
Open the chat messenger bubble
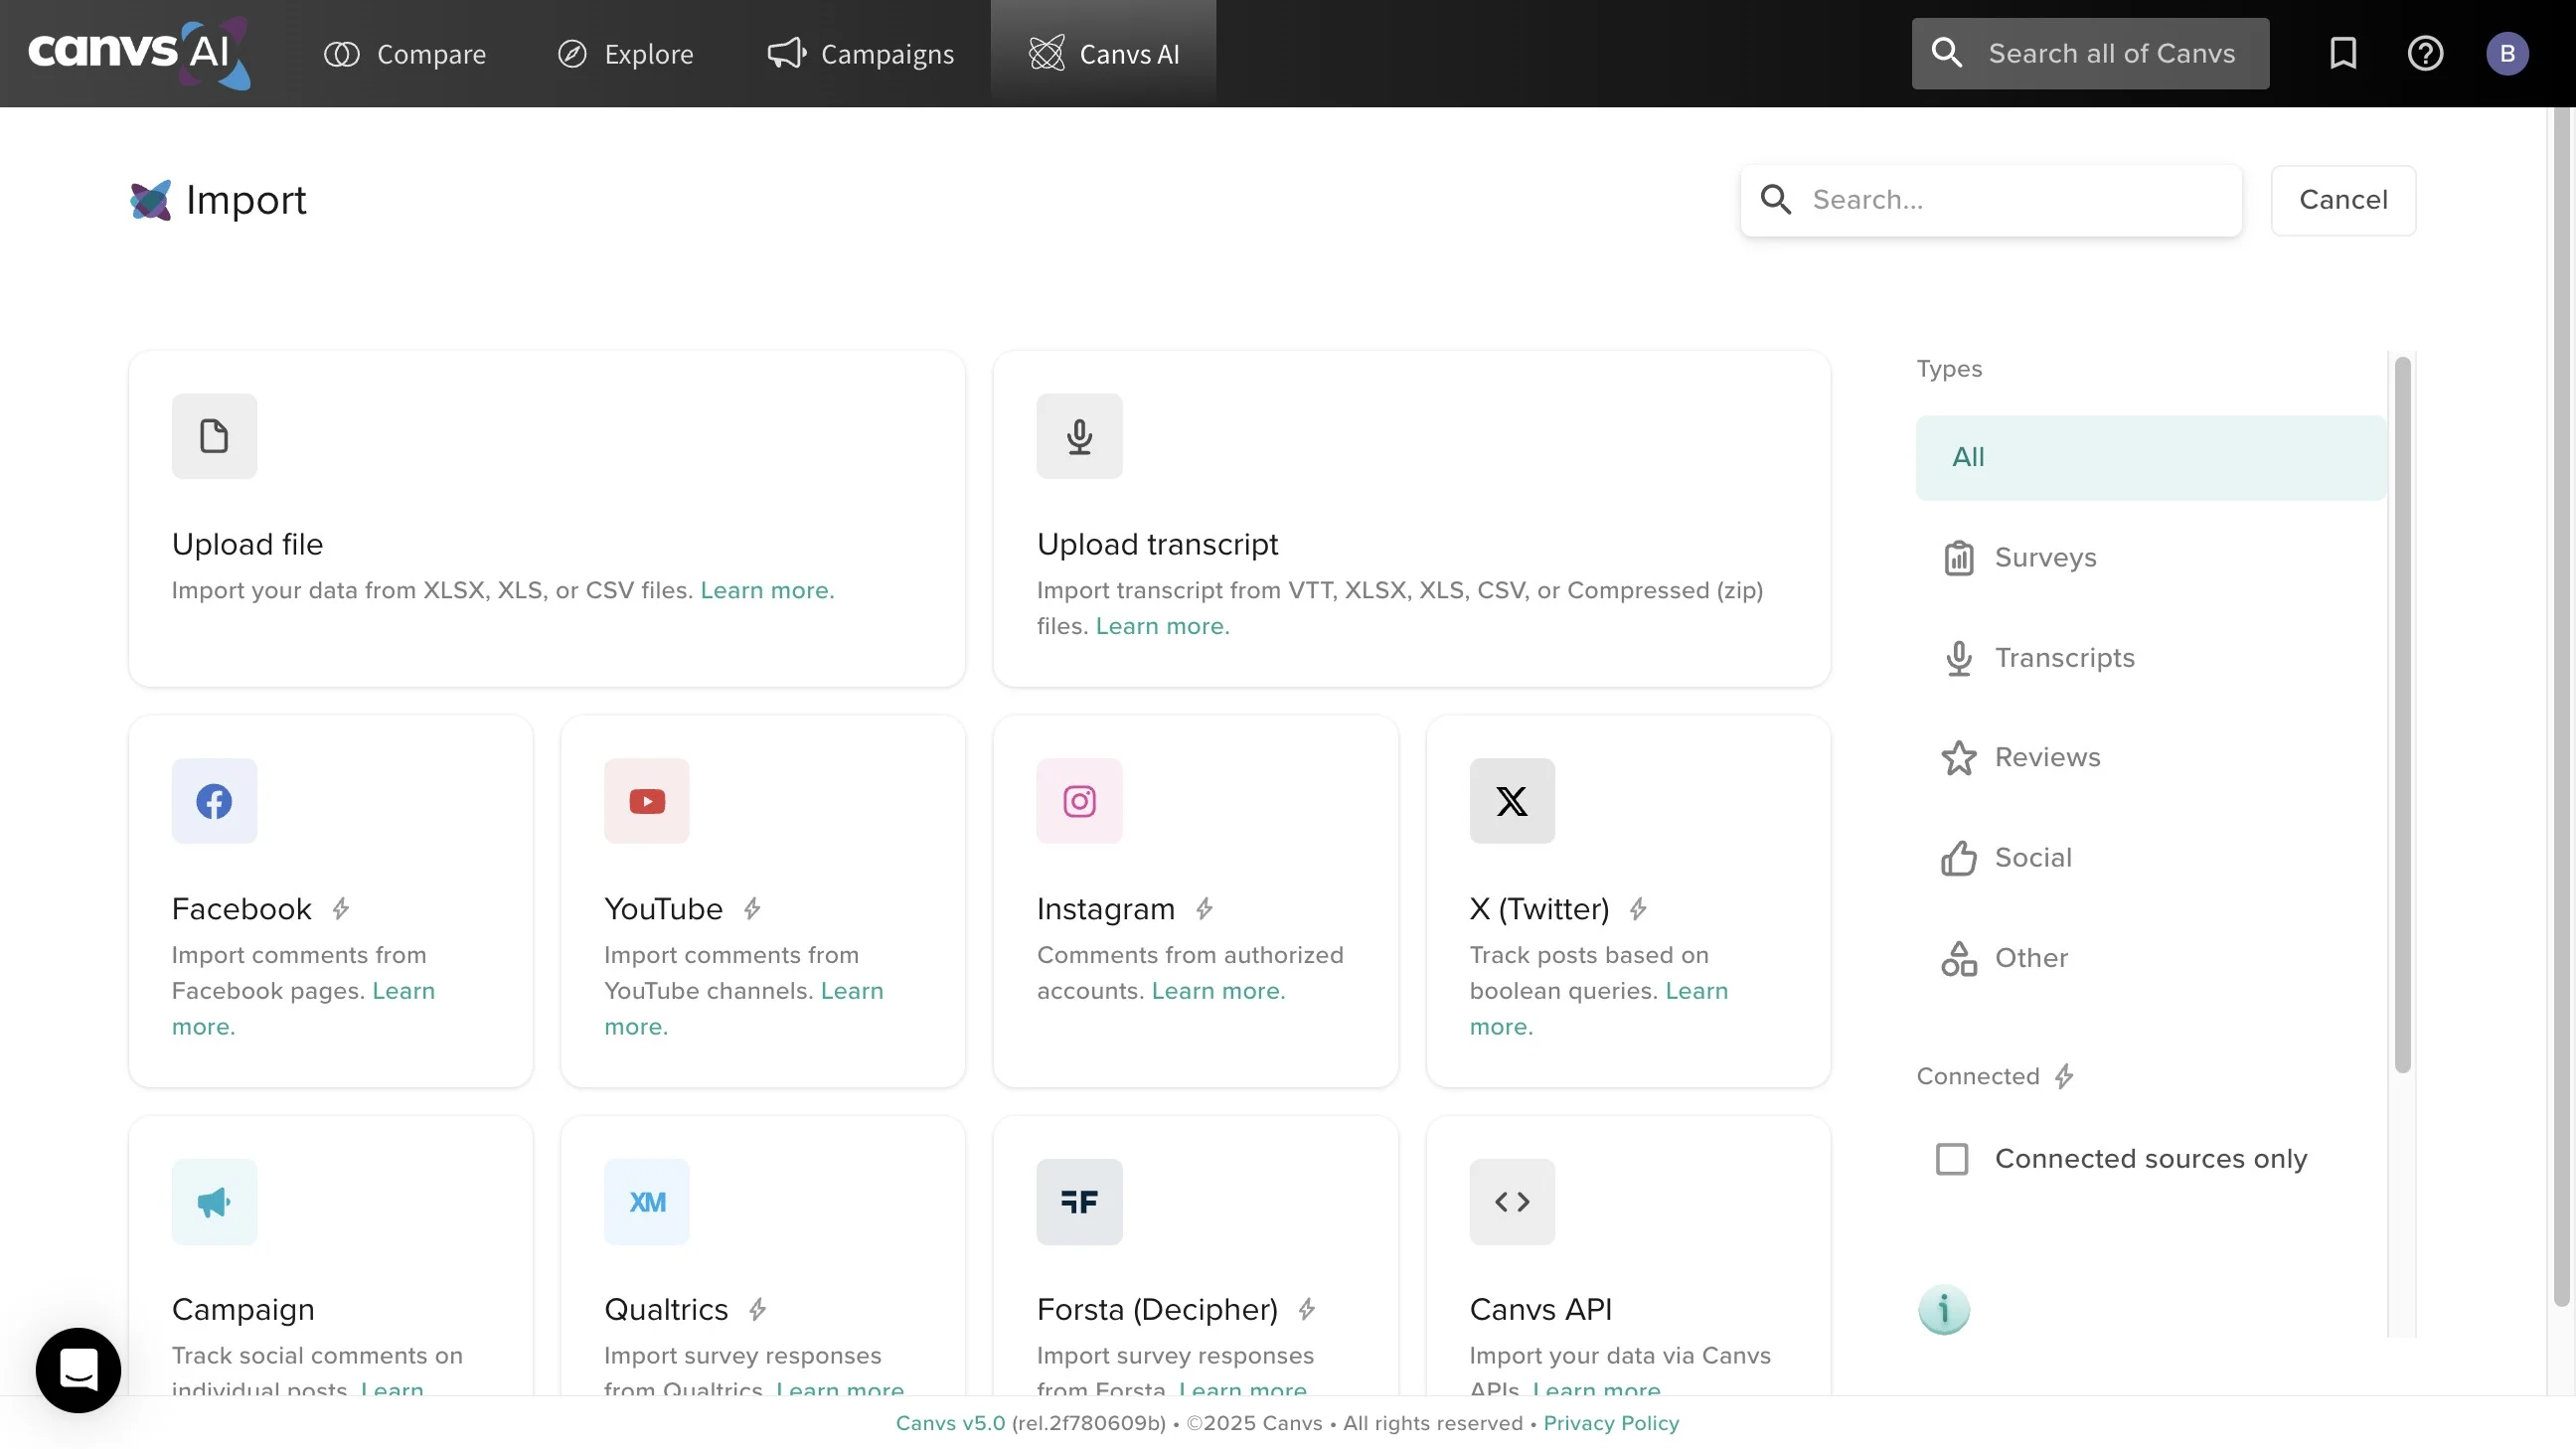[78, 1370]
